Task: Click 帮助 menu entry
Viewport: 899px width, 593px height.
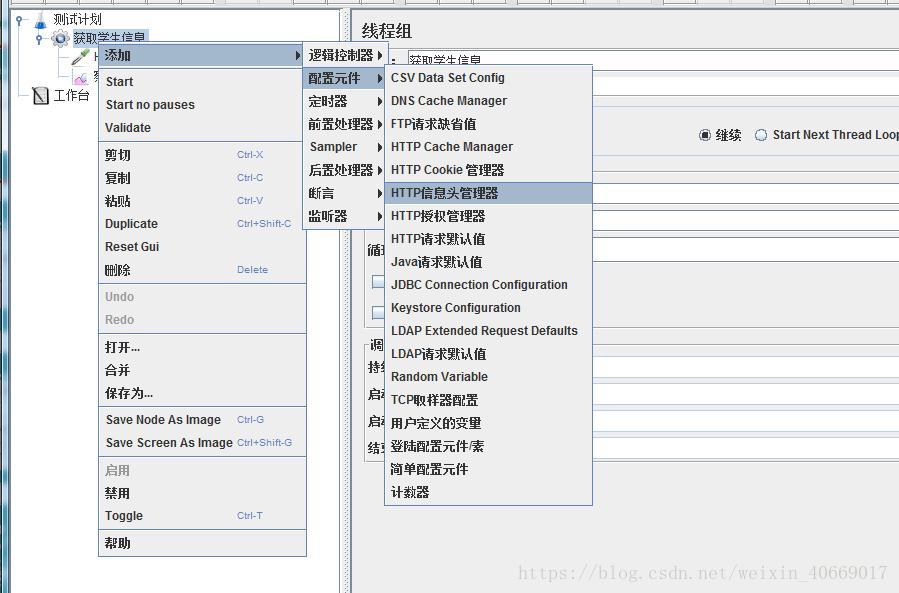Action: [202, 543]
